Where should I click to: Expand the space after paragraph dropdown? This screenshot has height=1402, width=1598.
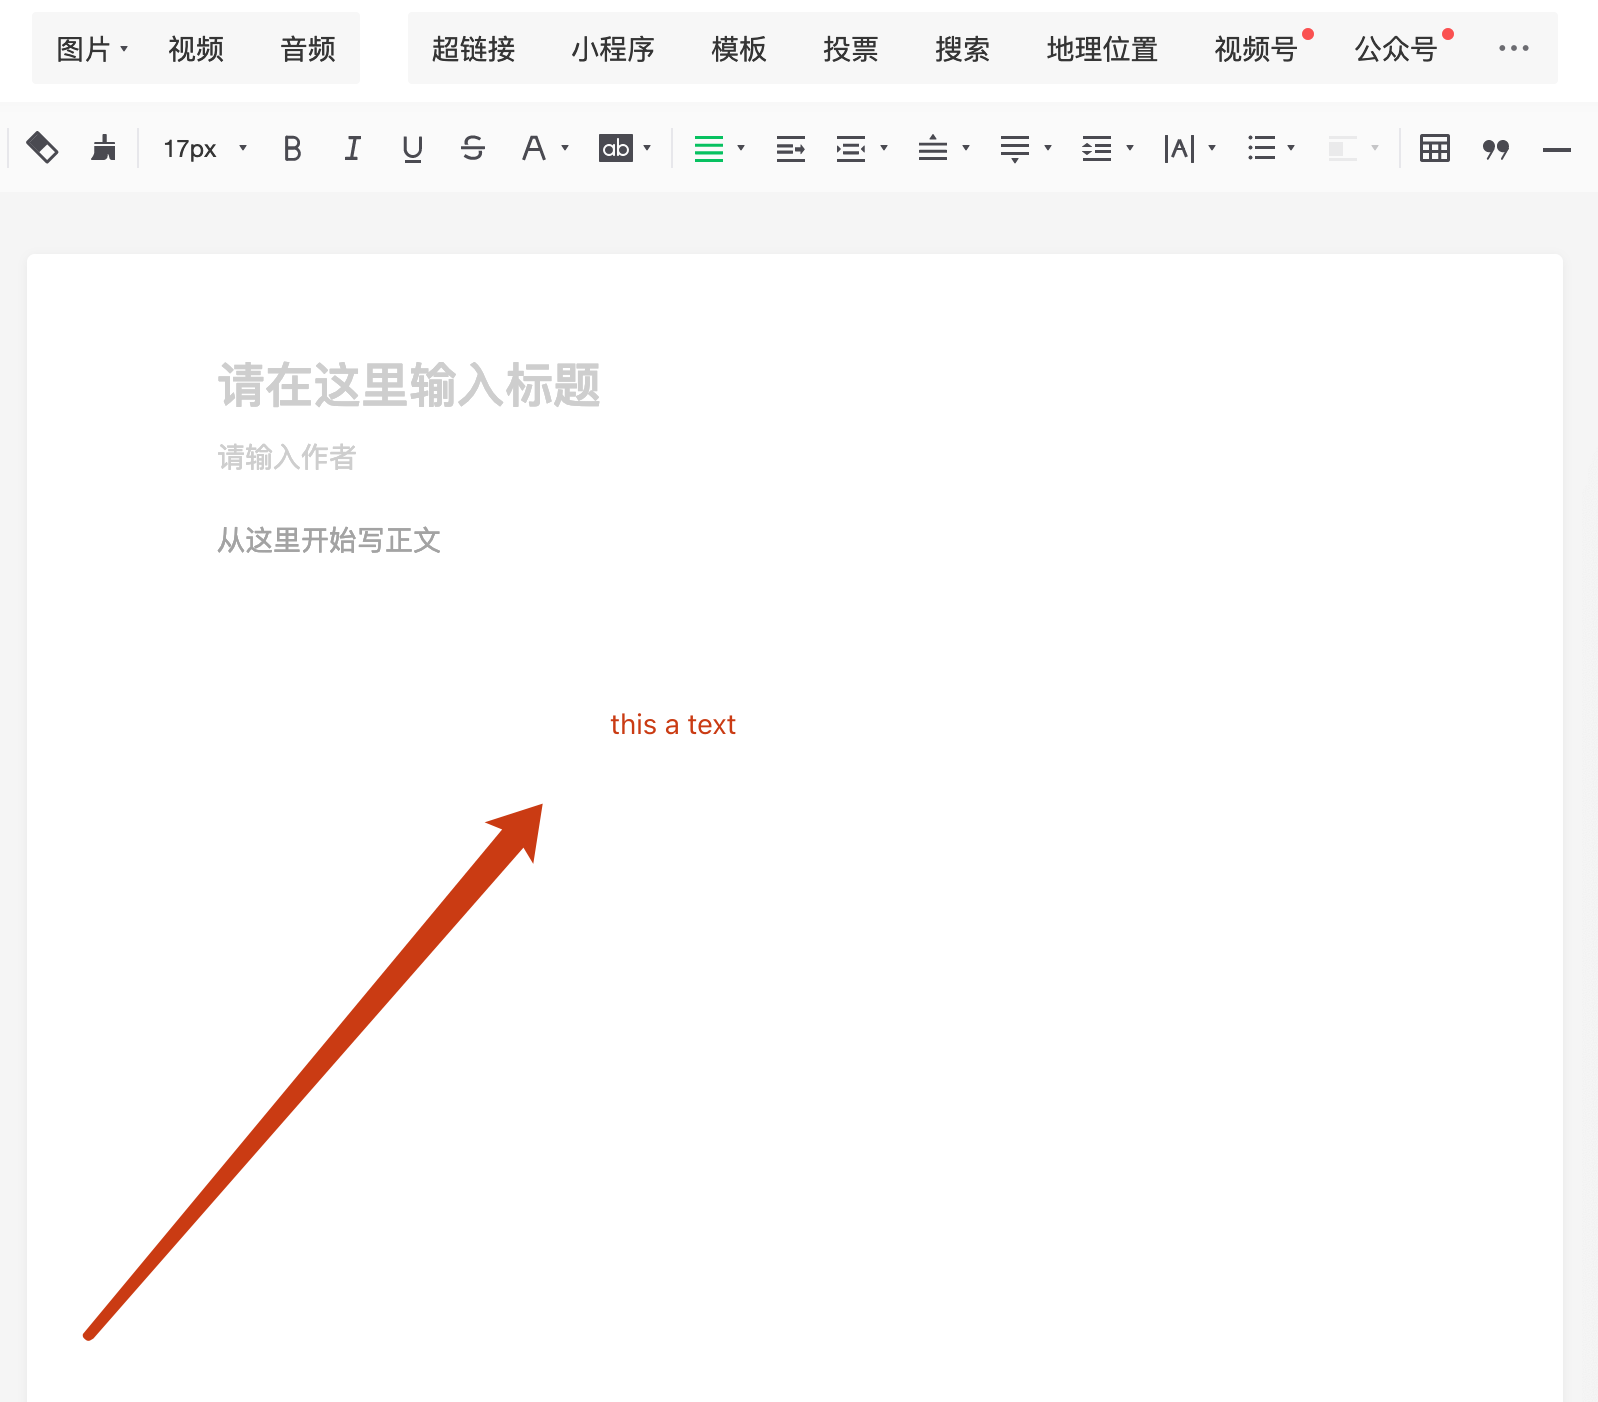pyautogui.click(x=1048, y=148)
